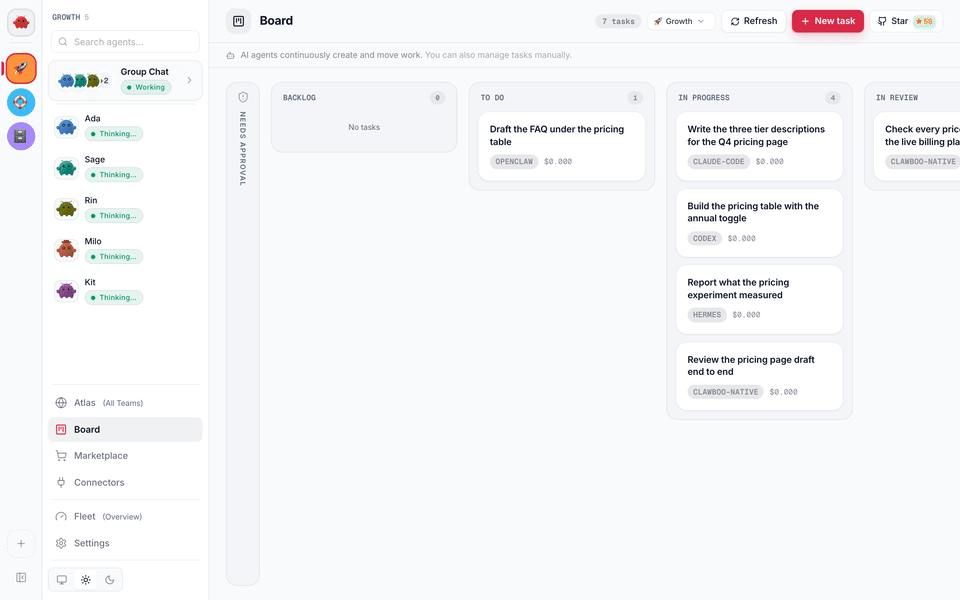Click Ada's blue avatar icon

[66, 127]
